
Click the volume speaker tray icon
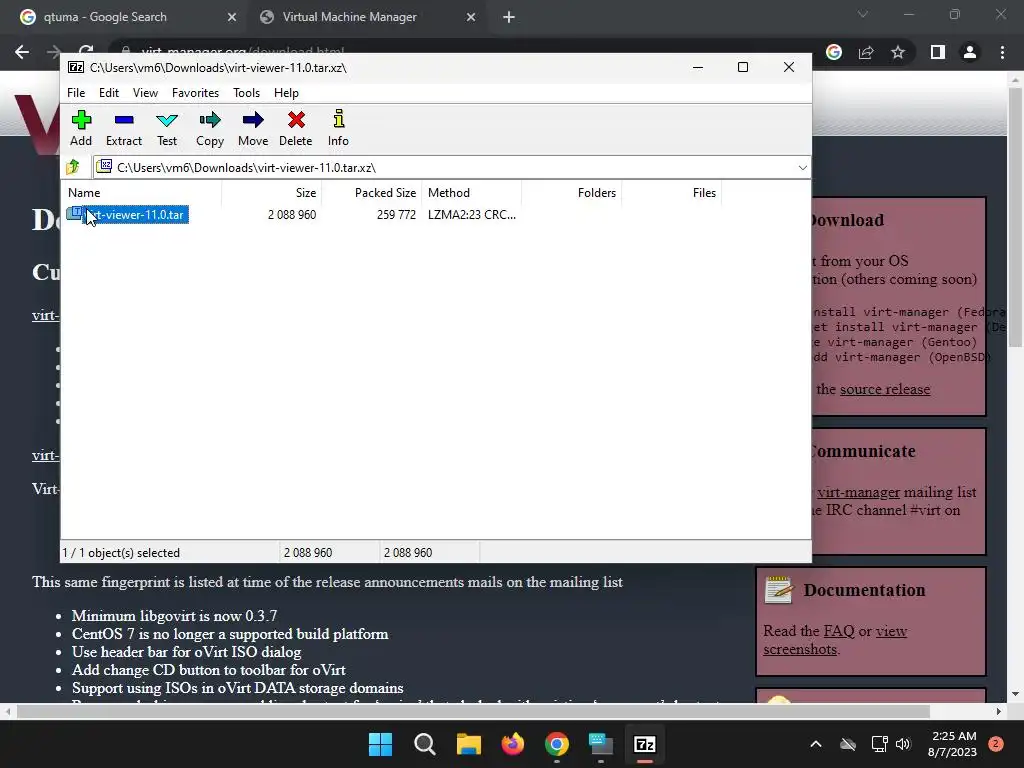[903, 744]
